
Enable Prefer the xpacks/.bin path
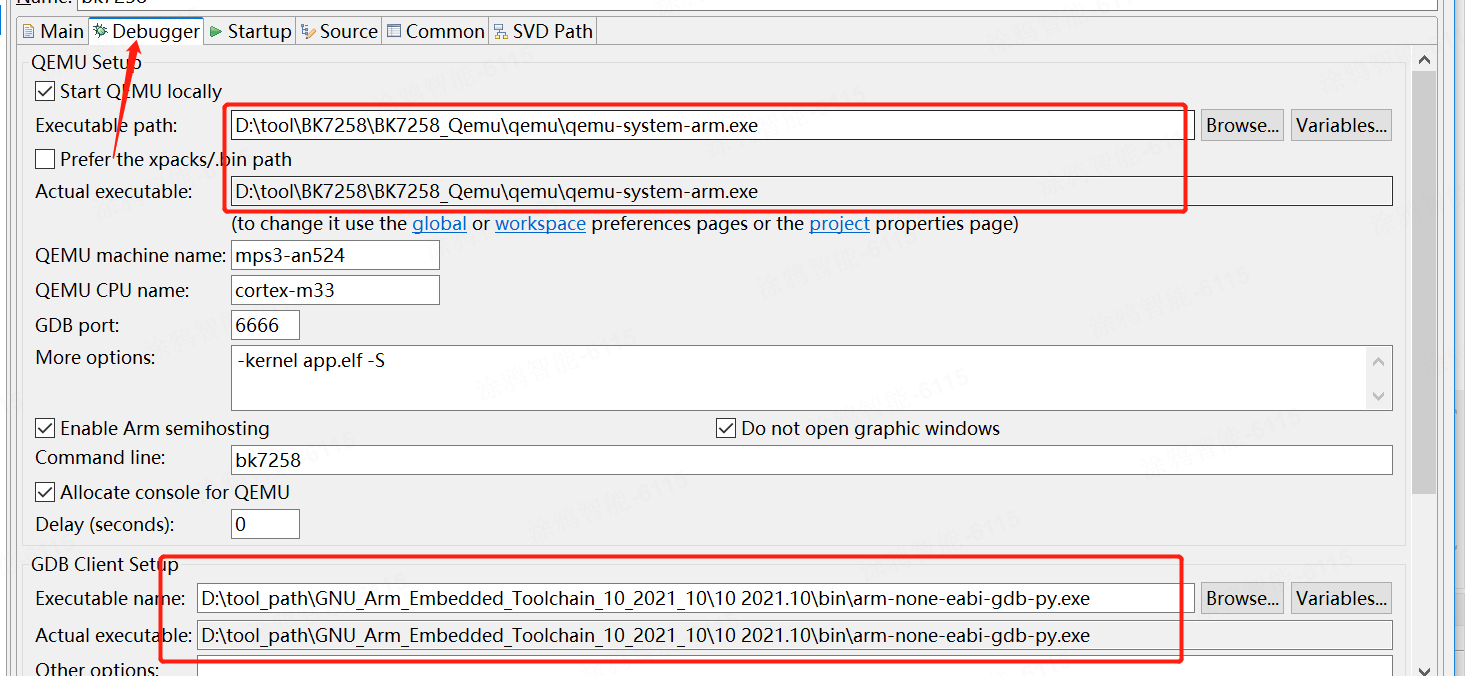pyautogui.click(x=45, y=159)
